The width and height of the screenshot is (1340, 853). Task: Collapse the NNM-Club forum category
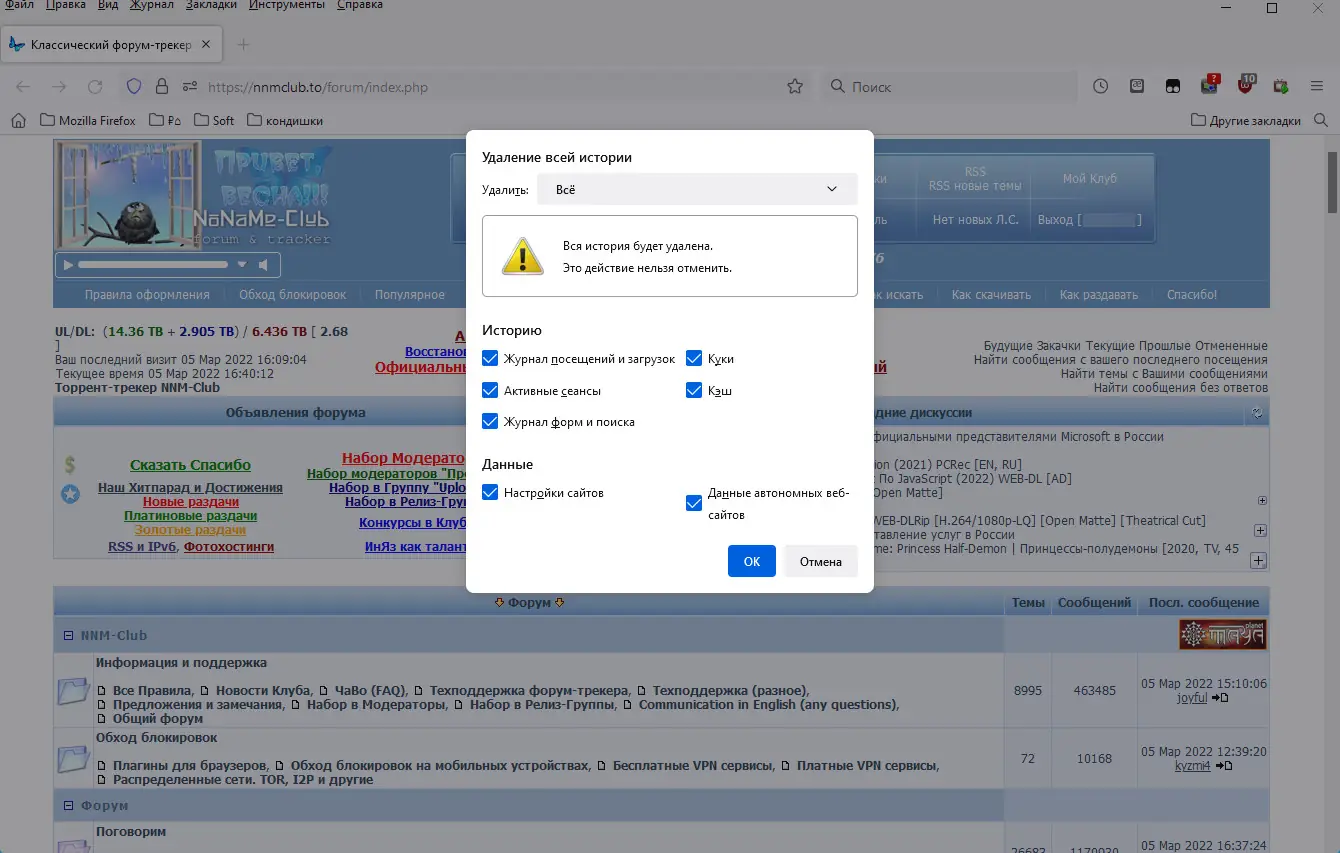pos(69,635)
